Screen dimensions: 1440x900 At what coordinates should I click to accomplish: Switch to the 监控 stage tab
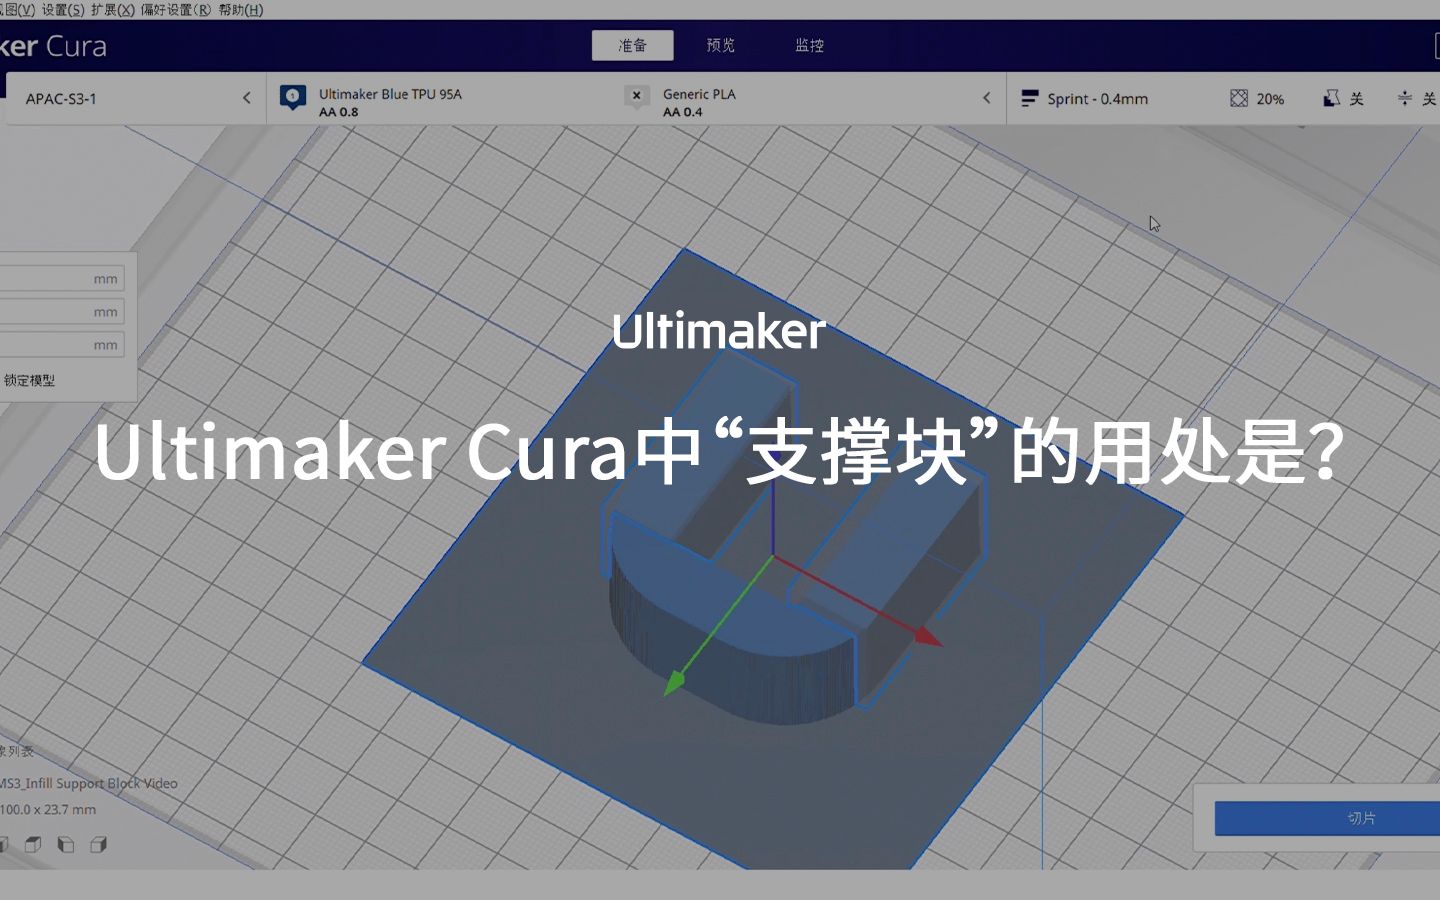(809, 45)
